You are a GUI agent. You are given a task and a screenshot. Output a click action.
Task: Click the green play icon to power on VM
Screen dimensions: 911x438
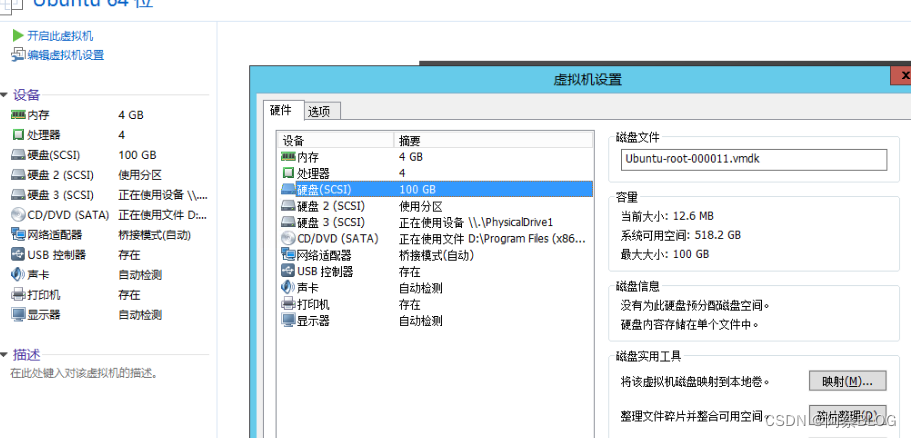point(17,36)
